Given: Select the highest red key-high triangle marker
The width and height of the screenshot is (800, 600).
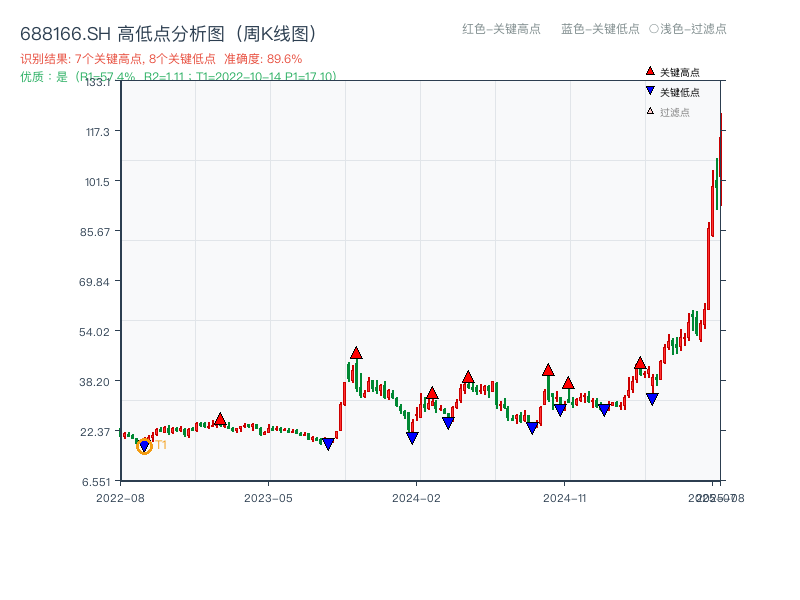Looking at the screenshot, I should (x=356, y=353).
